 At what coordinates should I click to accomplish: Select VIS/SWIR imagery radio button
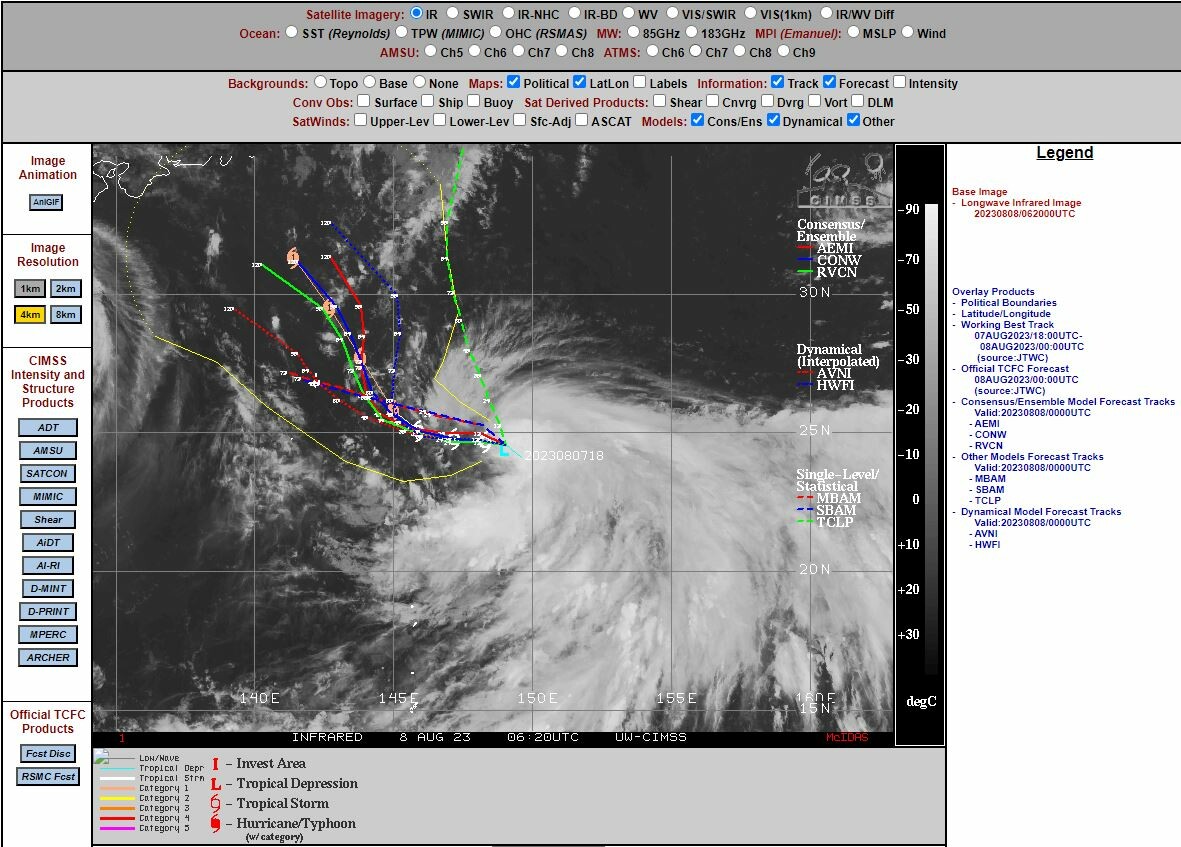[x=673, y=13]
